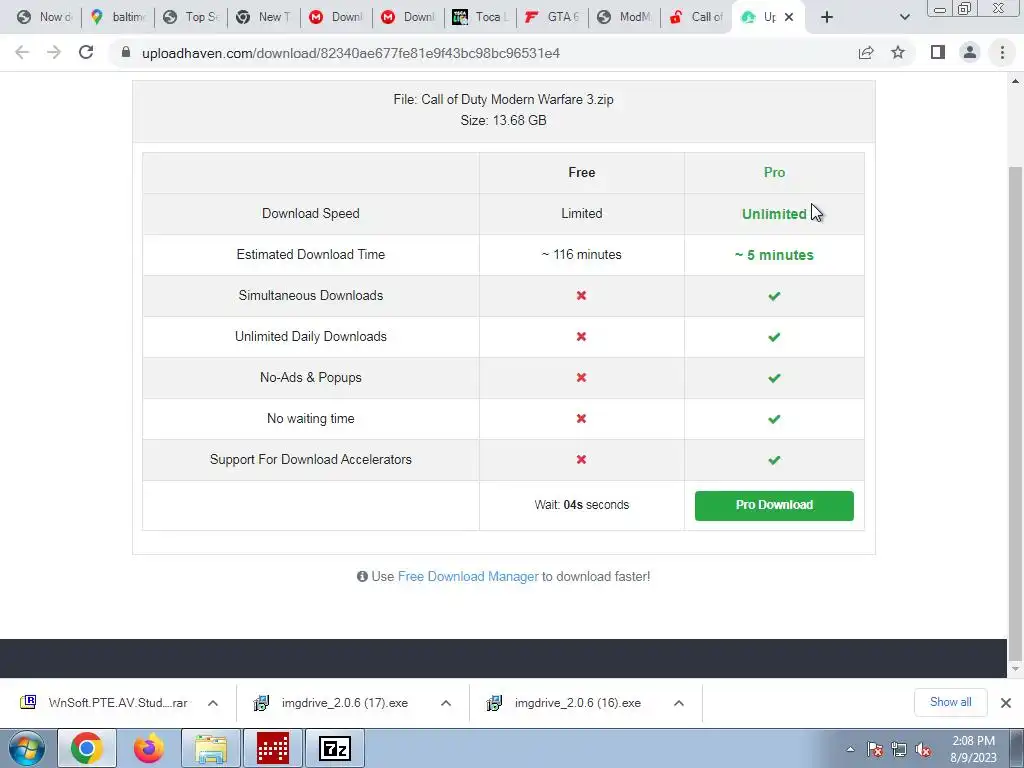Click the green 'Unlimited' speed text
This screenshot has width=1024, height=768.
click(774, 214)
